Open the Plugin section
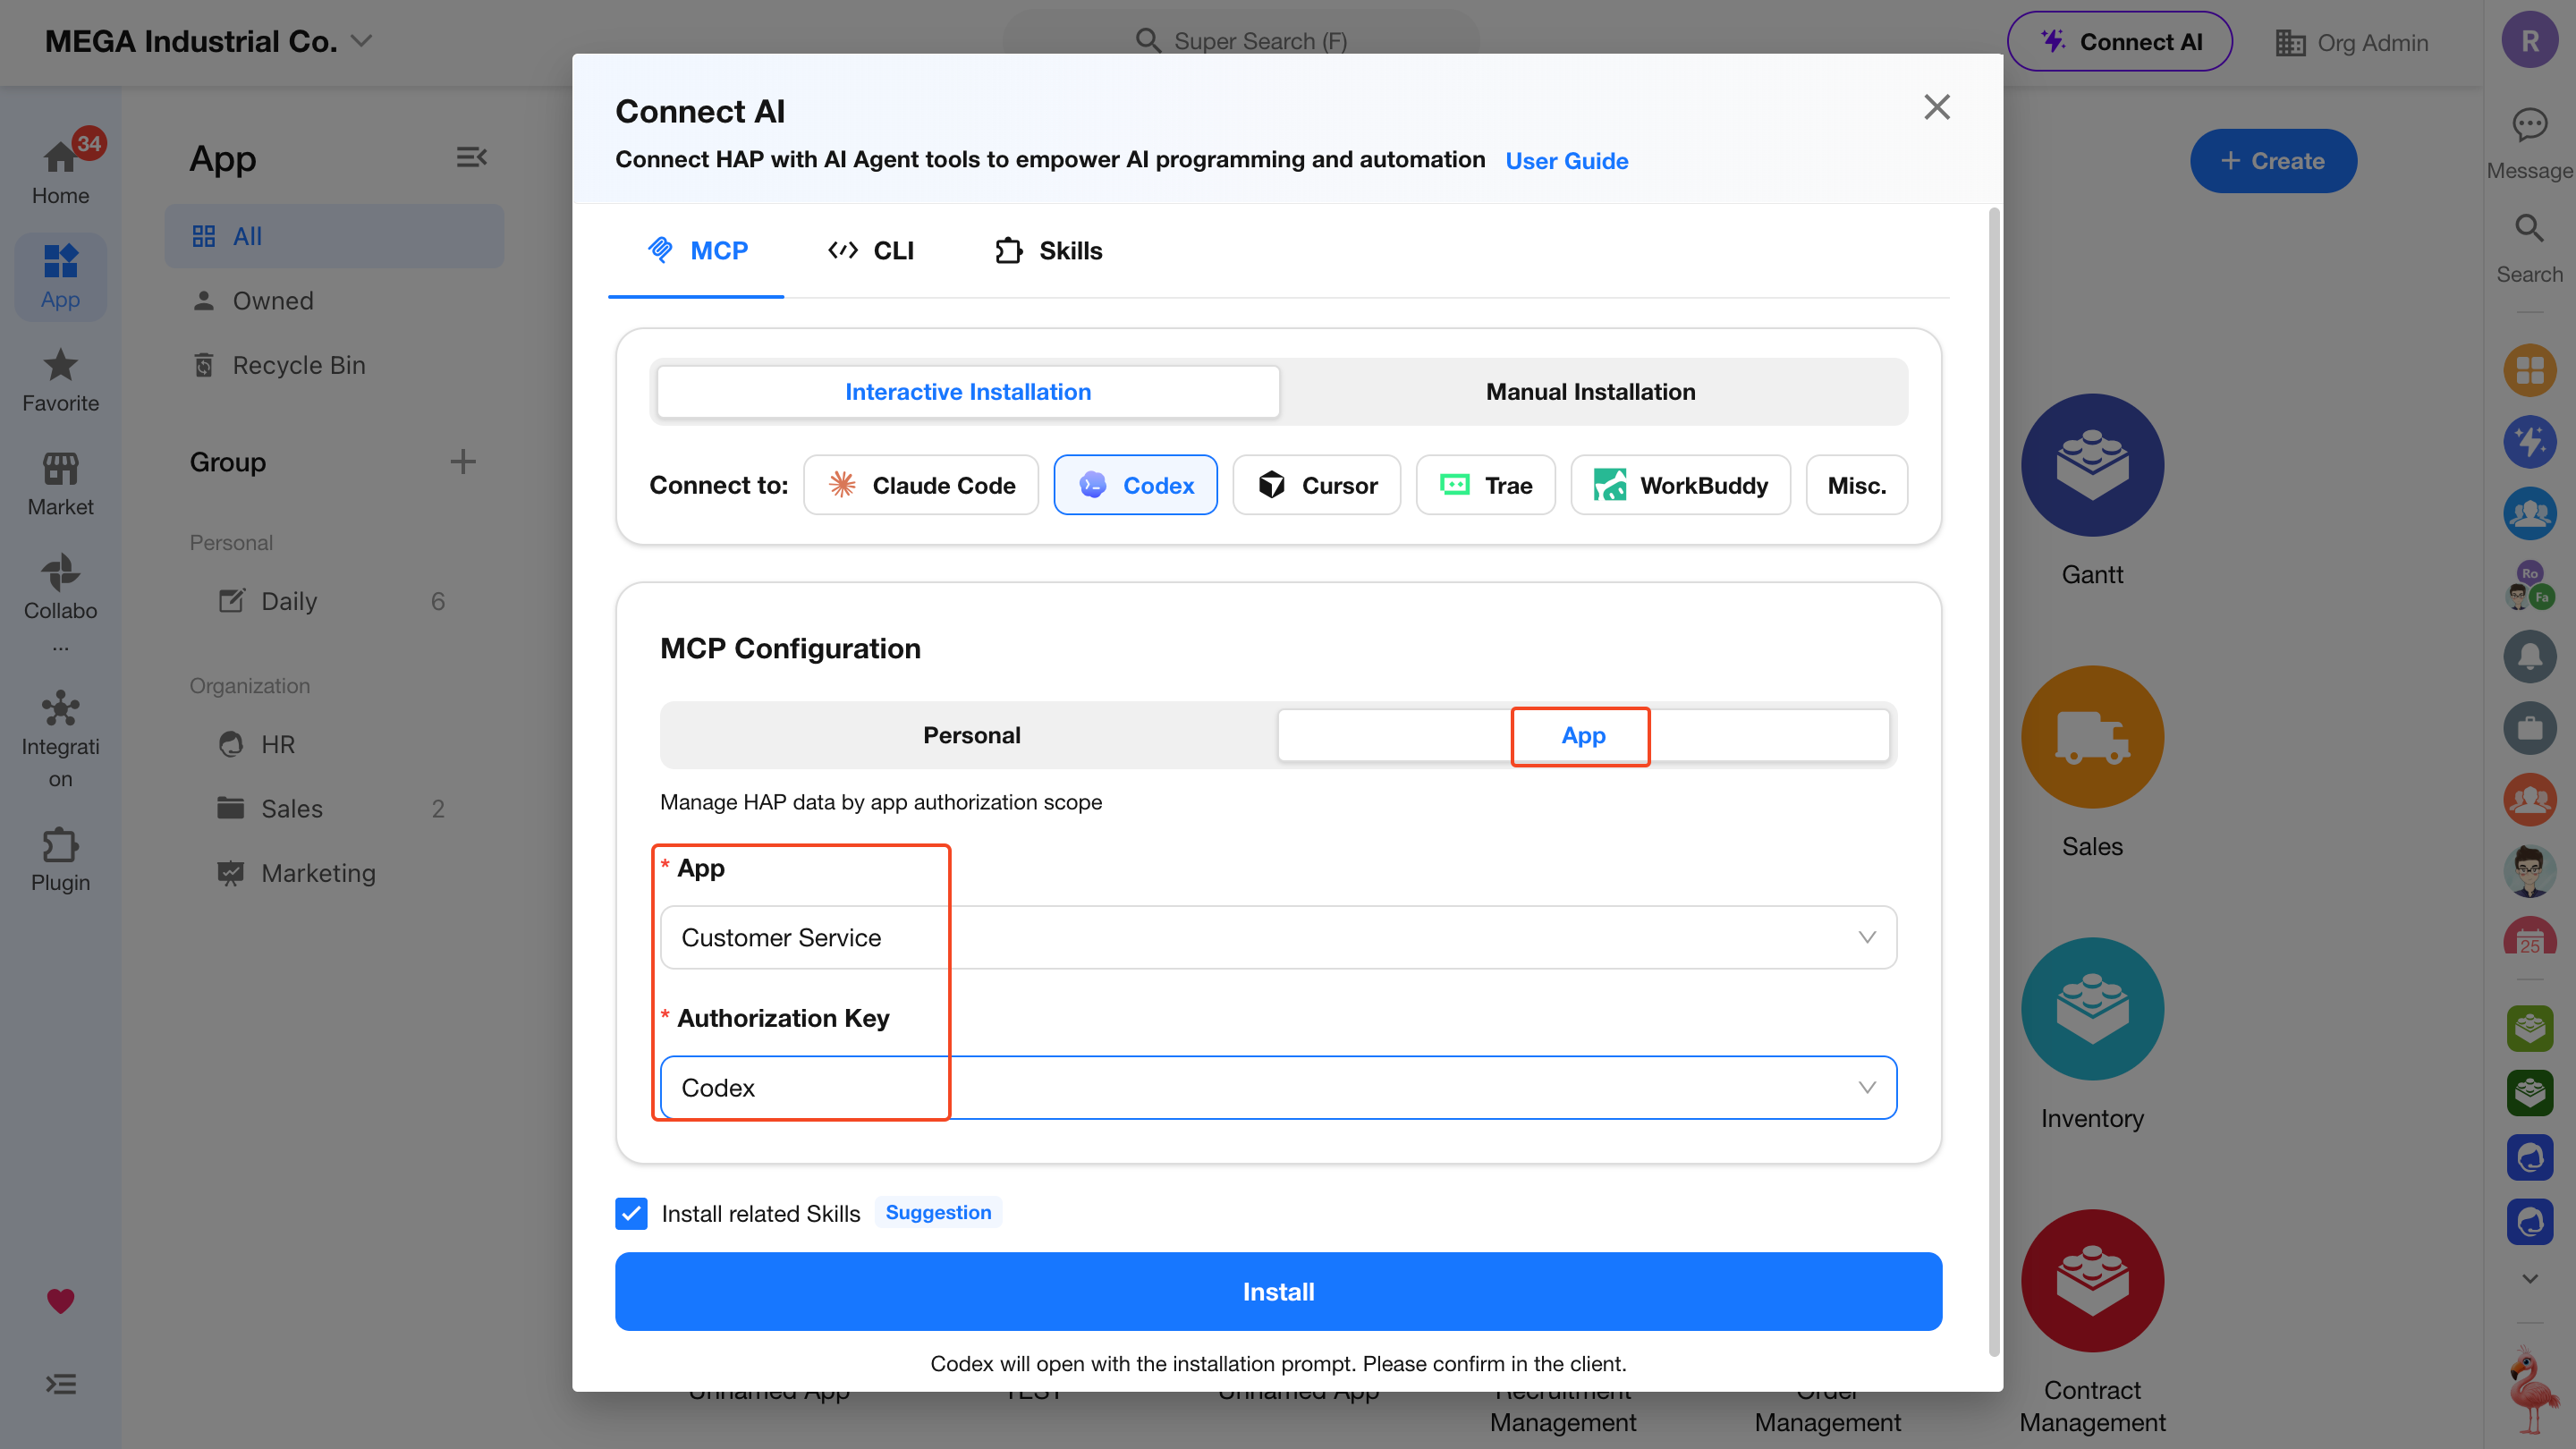The width and height of the screenshot is (2576, 1449). (60, 860)
